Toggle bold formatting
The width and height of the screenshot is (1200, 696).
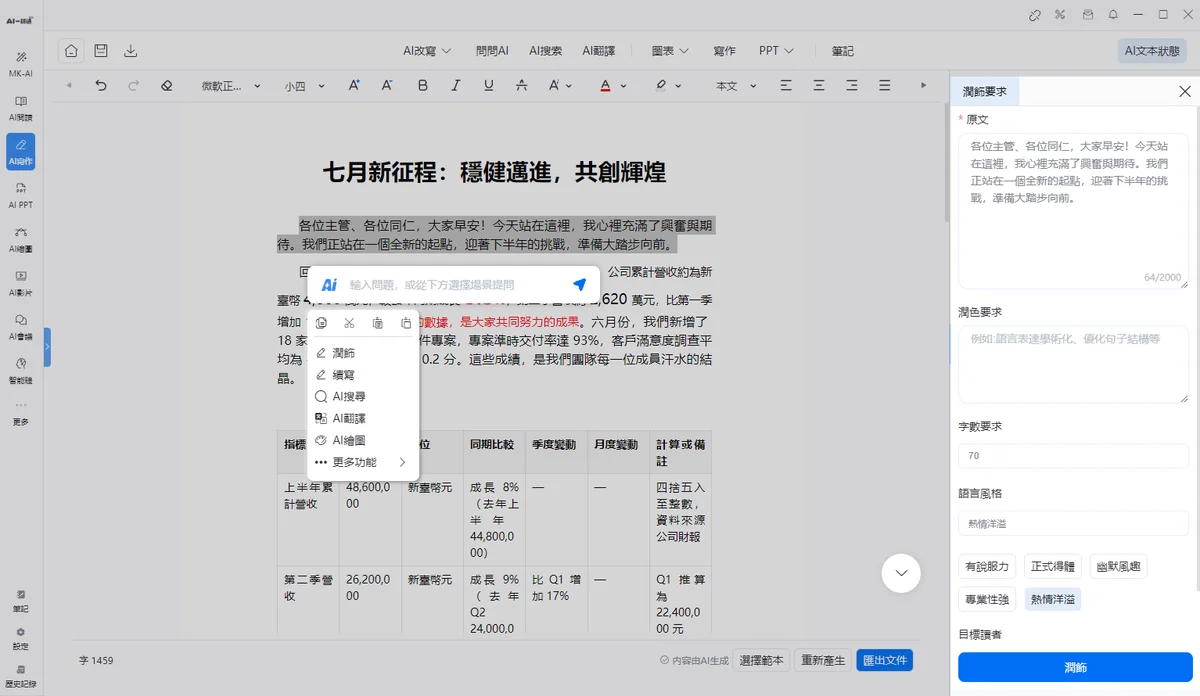click(x=422, y=86)
